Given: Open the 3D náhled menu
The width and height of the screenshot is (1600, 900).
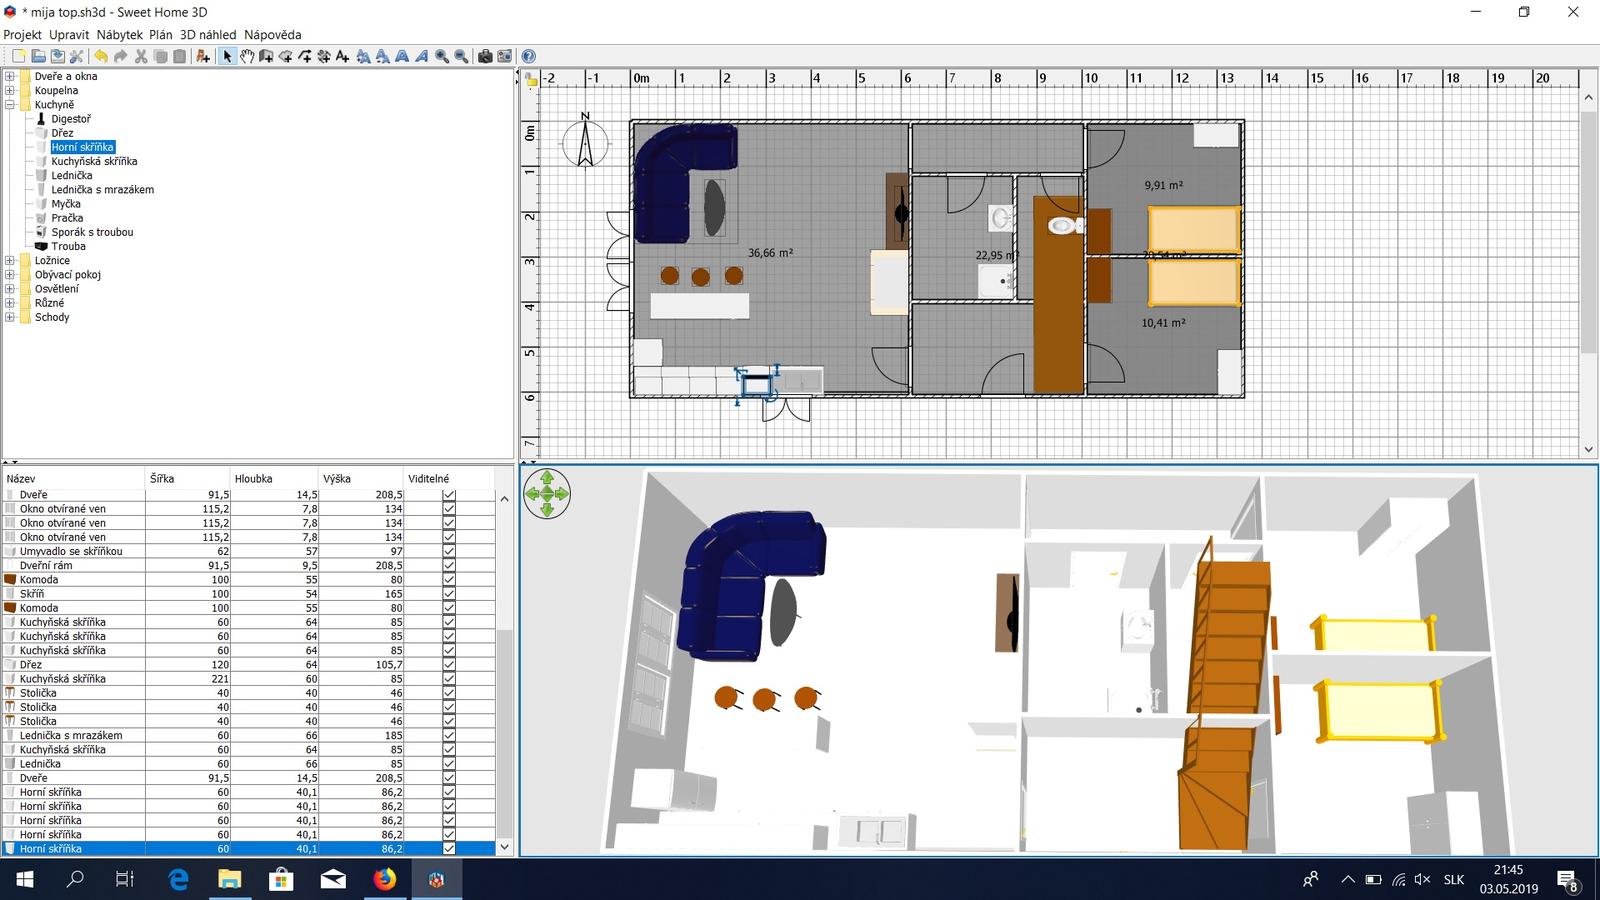Looking at the screenshot, I should click(208, 34).
